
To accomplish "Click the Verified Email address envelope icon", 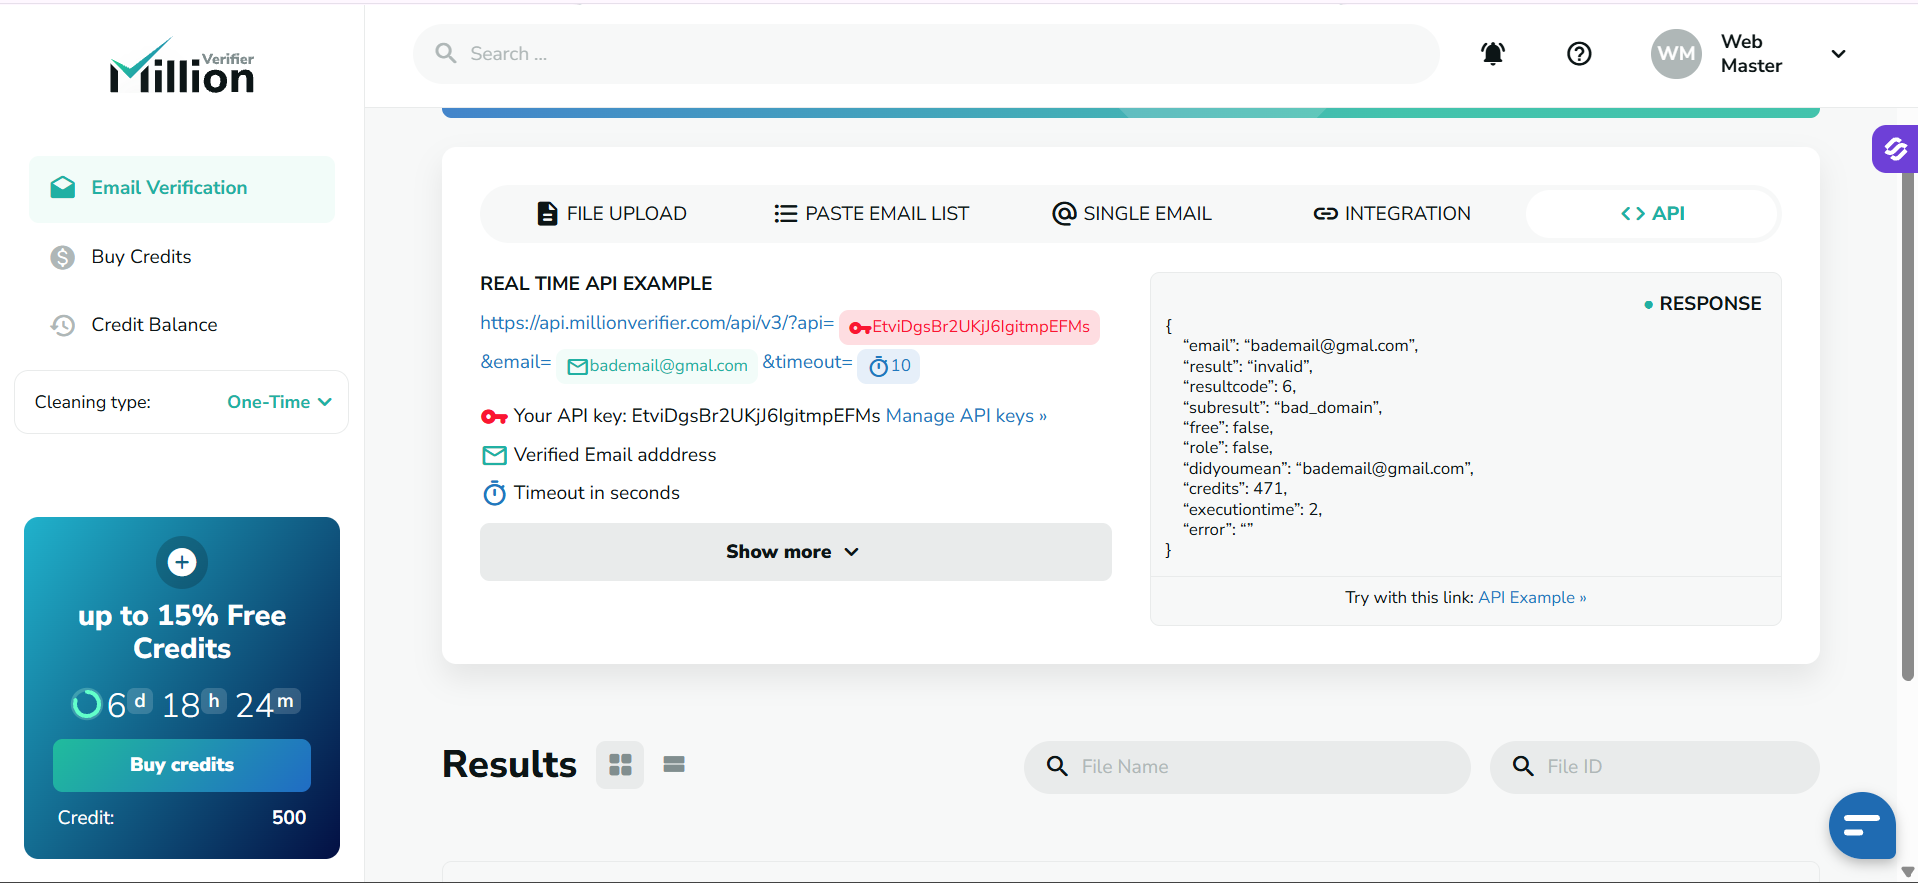I will (x=494, y=456).
